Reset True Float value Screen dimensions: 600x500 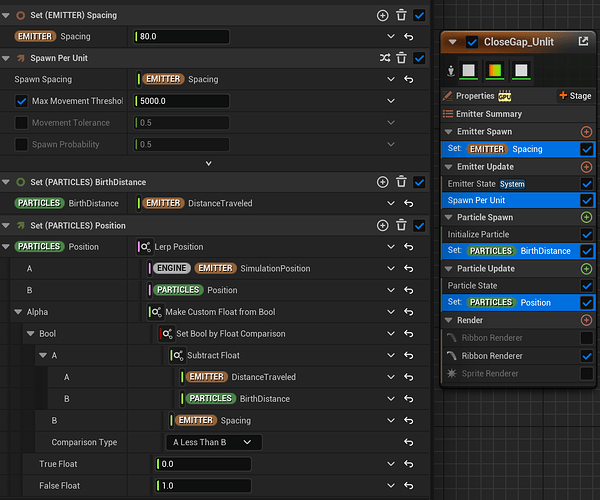coord(409,464)
